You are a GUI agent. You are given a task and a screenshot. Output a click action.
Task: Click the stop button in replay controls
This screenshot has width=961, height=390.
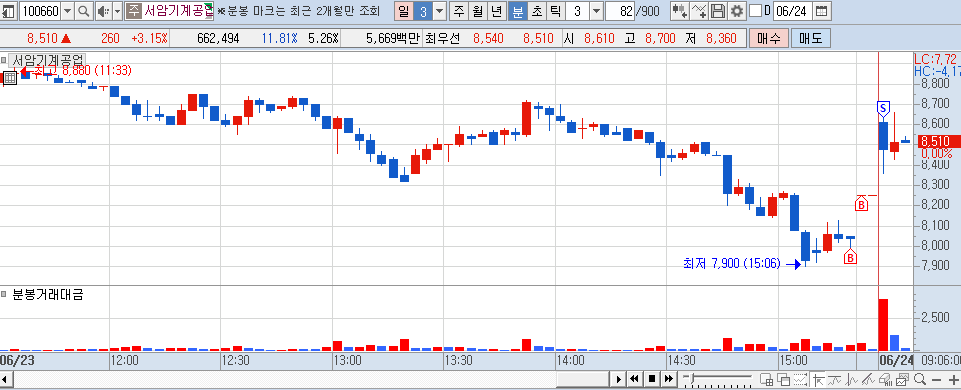tap(651, 378)
